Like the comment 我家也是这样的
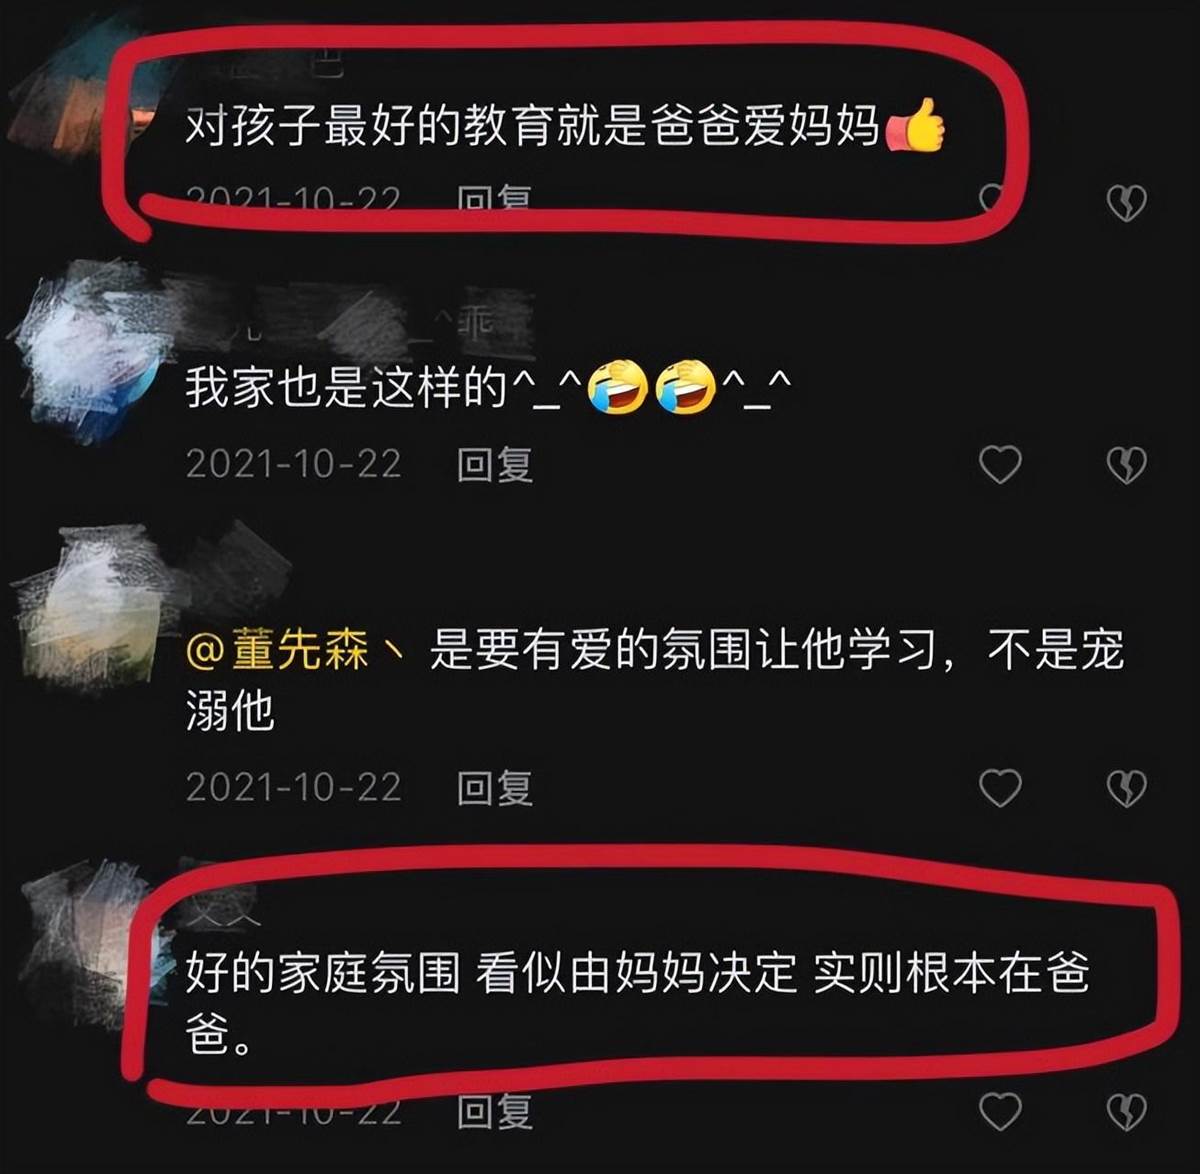The width and height of the screenshot is (1200, 1174). [1000, 465]
